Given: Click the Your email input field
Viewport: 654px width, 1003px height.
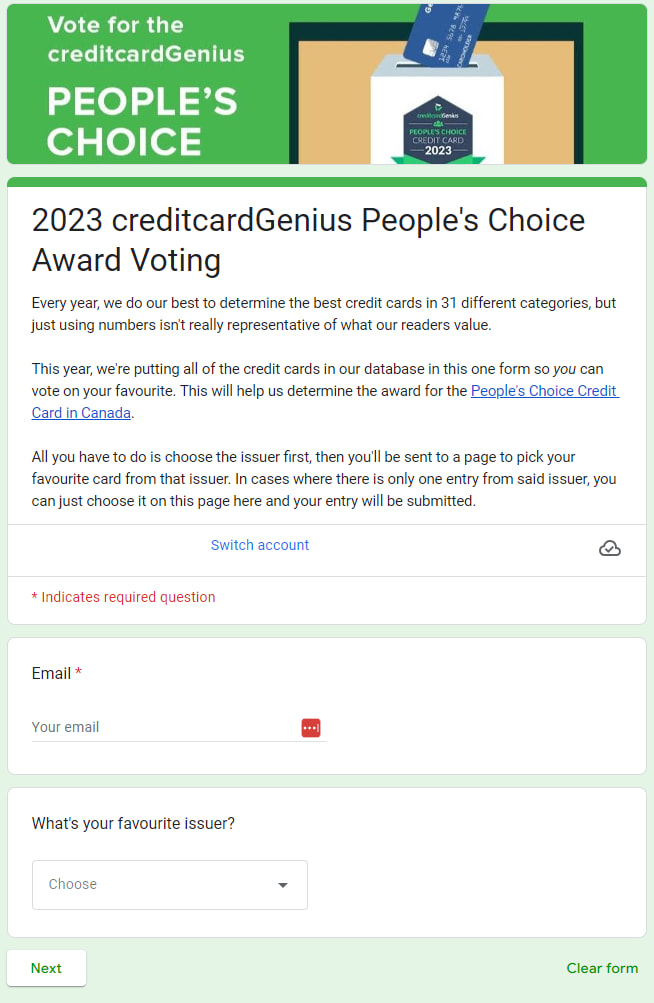Looking at the screenshot, I should [150, 727].
